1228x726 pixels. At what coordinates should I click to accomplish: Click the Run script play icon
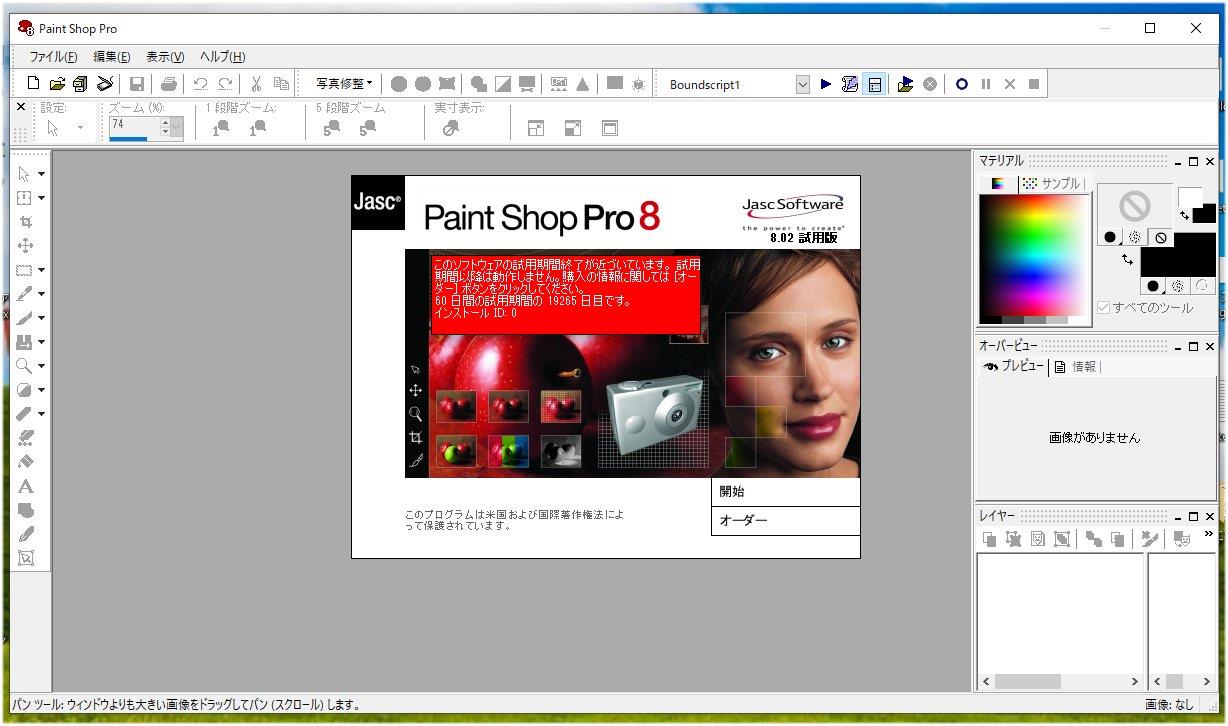(825, 84)
